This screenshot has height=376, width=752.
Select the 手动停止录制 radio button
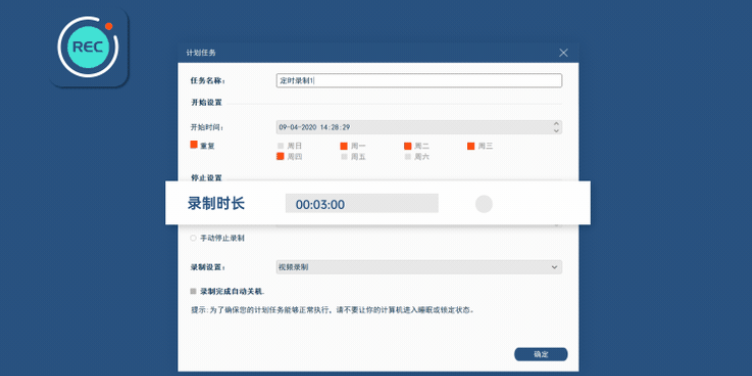[x=193, y=238]
